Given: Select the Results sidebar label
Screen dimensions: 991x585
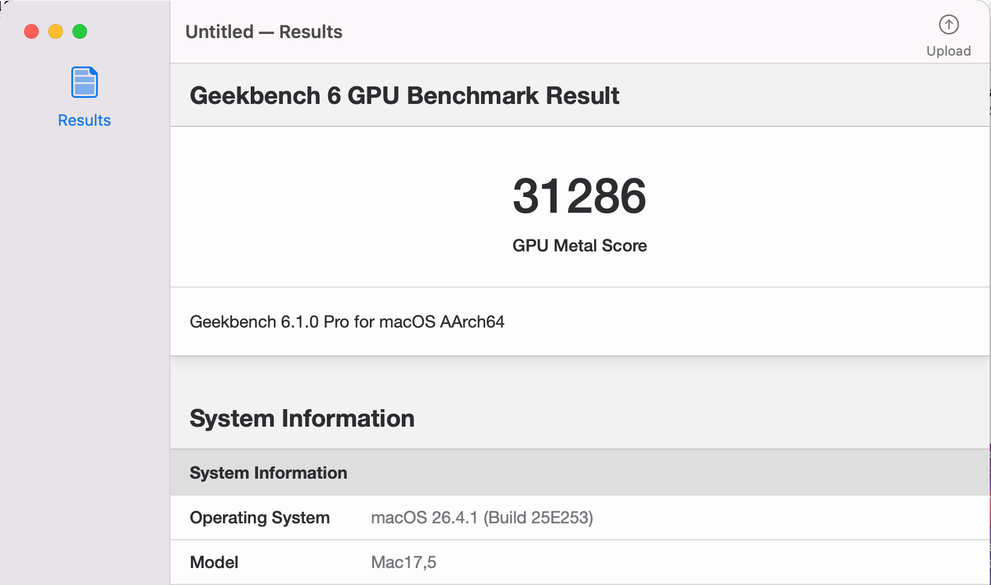Looking at the screenshot, I should click(x=84, y=120).
